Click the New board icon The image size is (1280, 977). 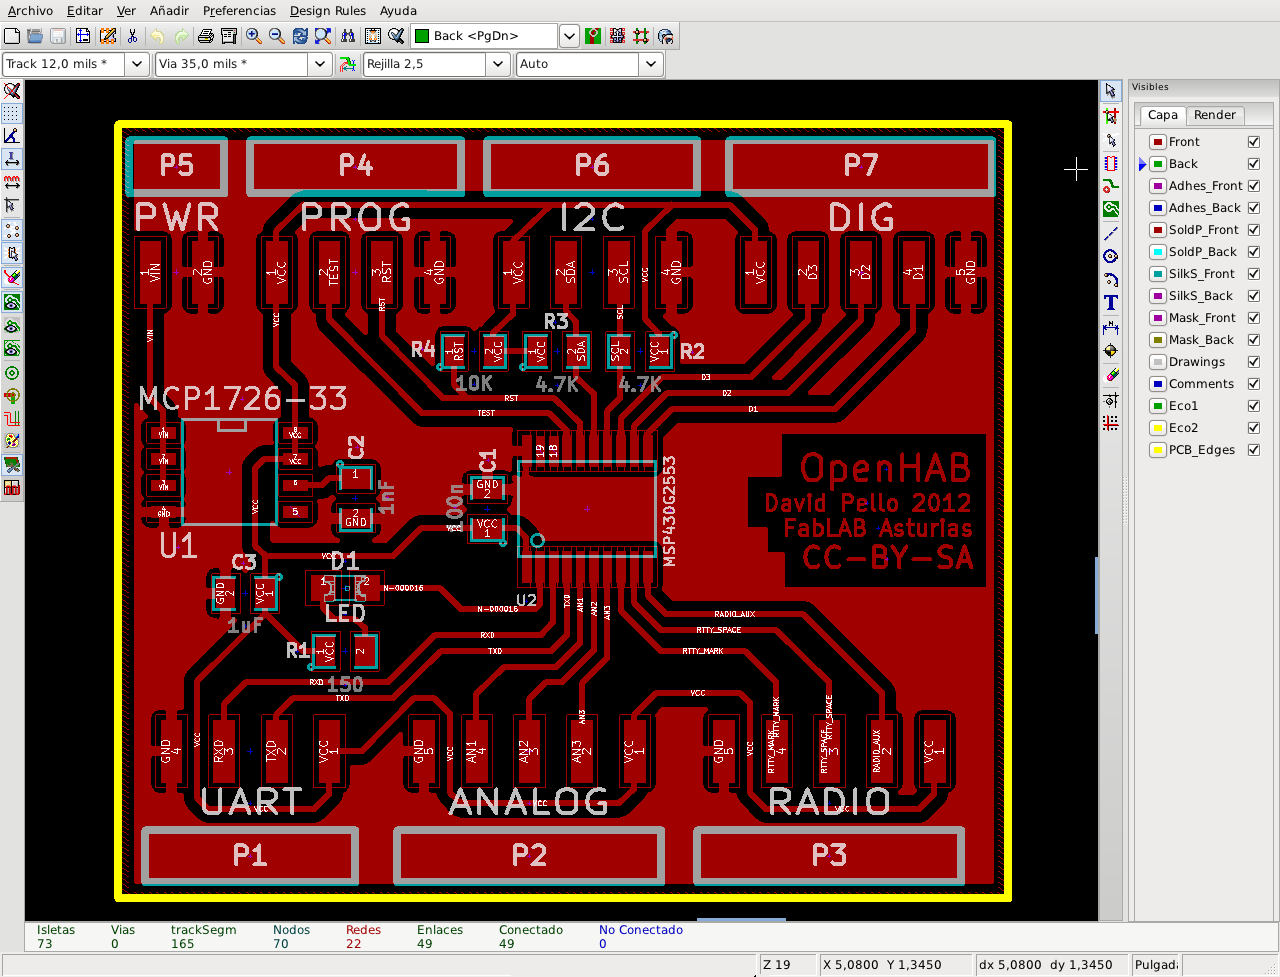coord(12,36)
